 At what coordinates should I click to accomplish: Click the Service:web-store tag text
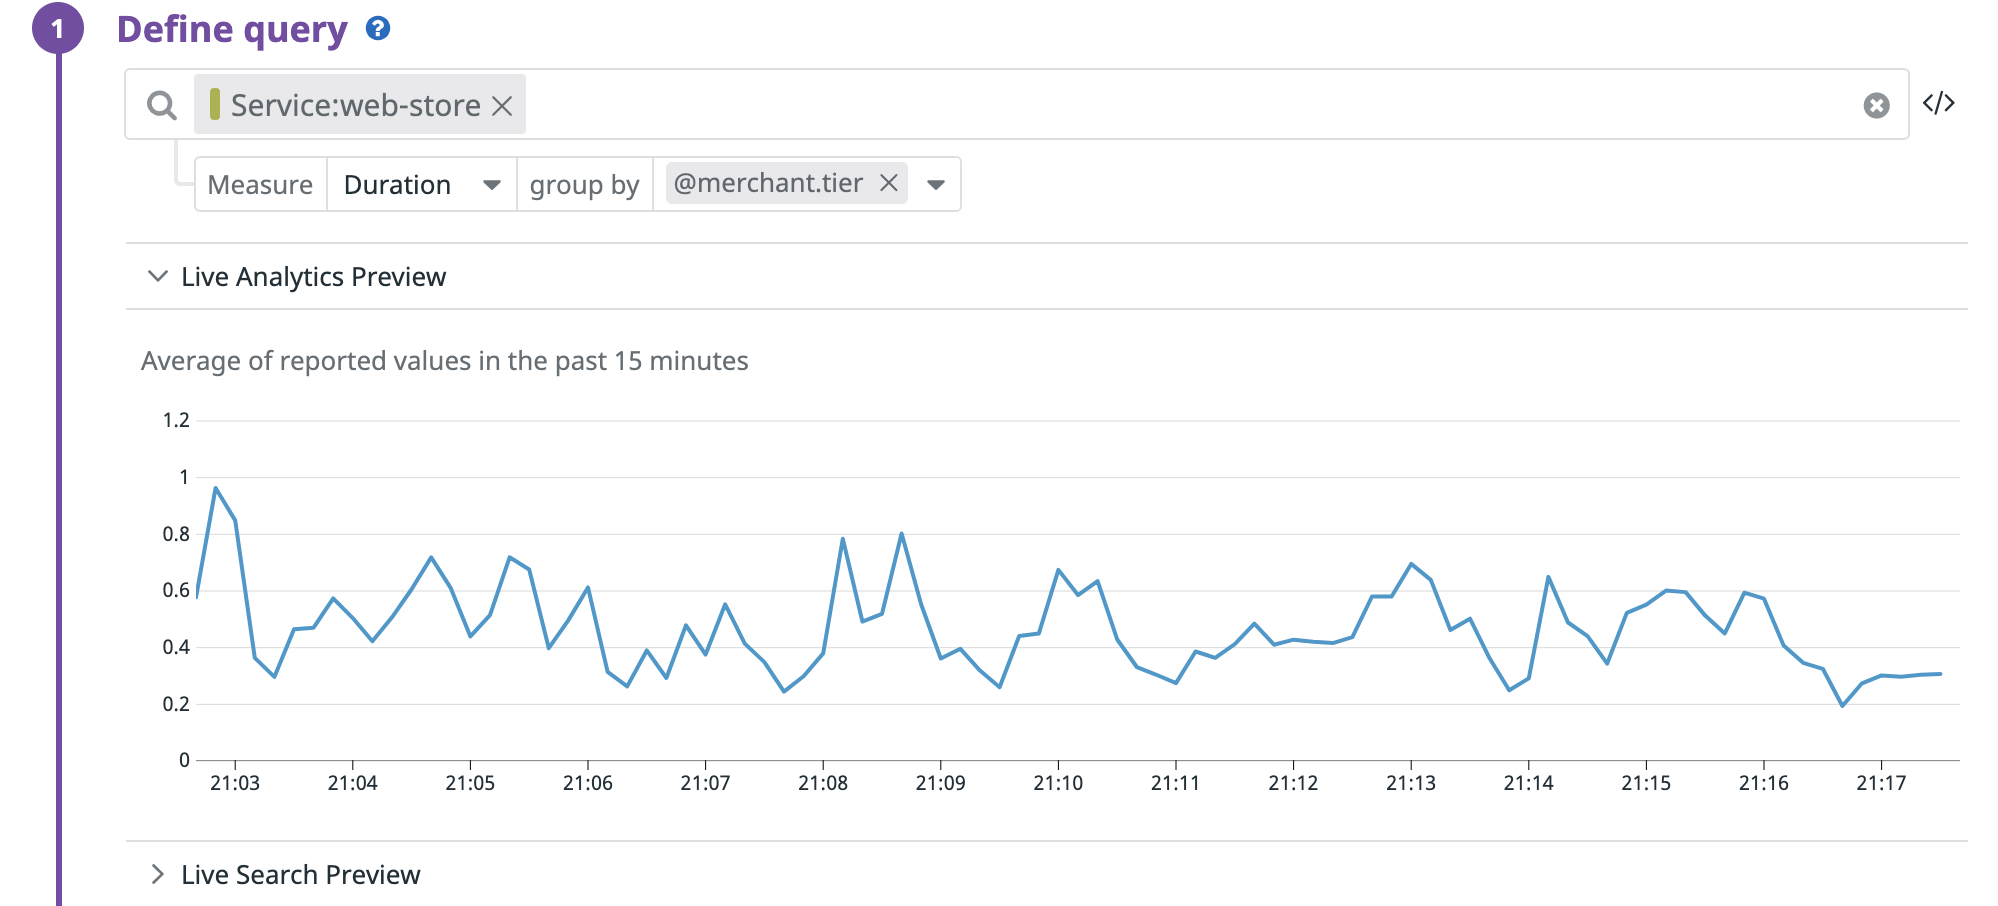coord(355,105)
